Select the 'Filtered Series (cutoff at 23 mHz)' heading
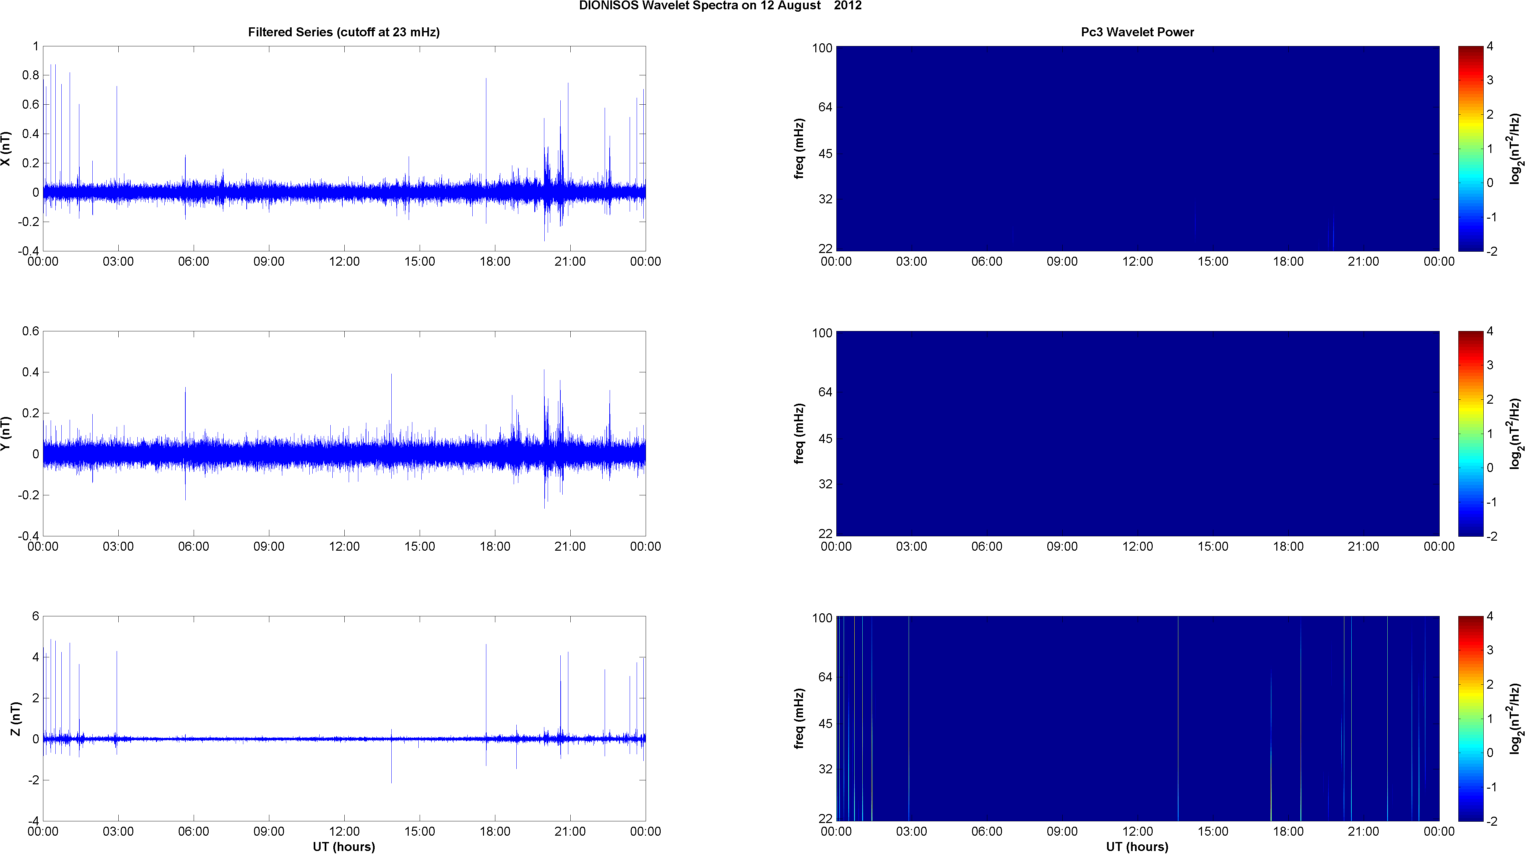1525x854 pixels. [x=344, y=32]
